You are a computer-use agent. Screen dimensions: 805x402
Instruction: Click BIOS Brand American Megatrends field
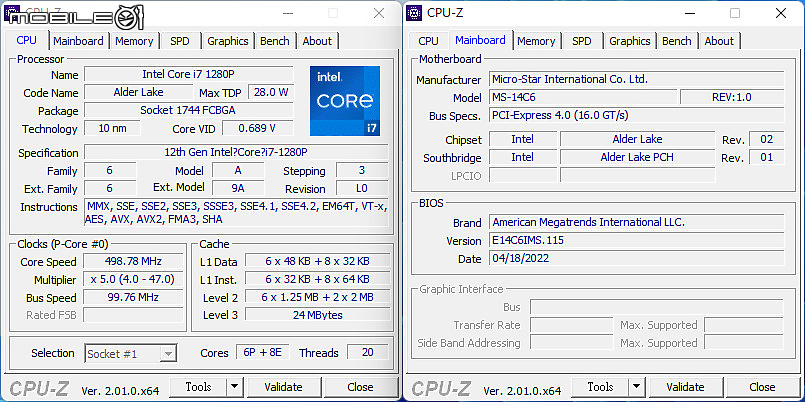tap(637, 222)
